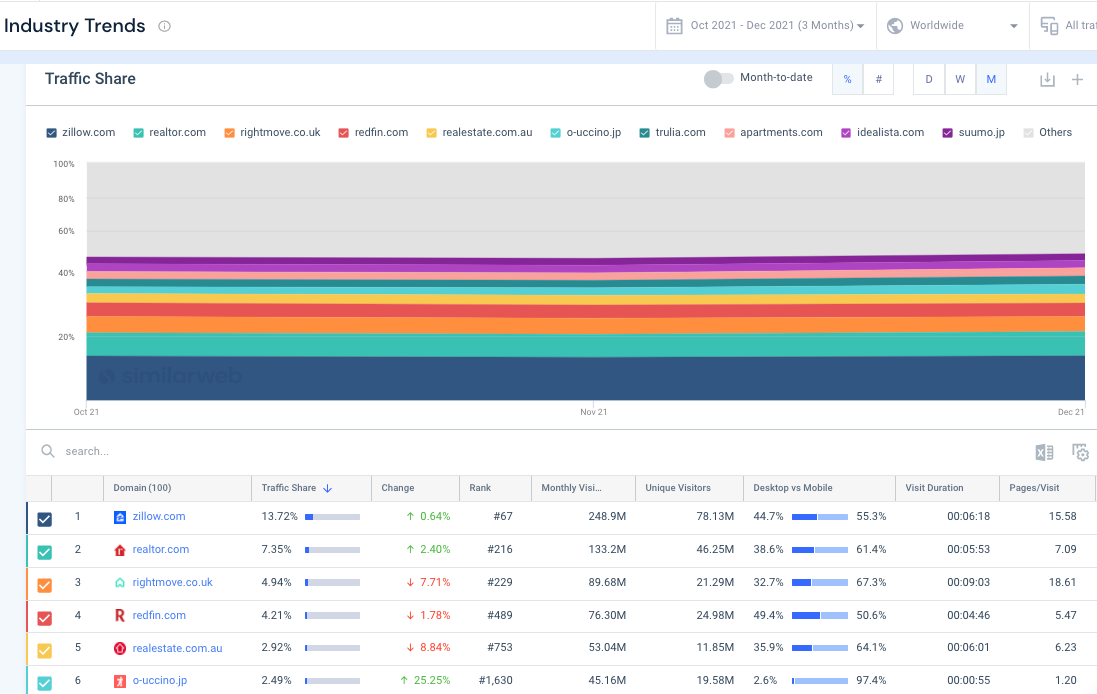Screen dimensions: 1097x694
Task: Deselect the o-uccino.jp table row checkbox
Action: coord(44,683)
